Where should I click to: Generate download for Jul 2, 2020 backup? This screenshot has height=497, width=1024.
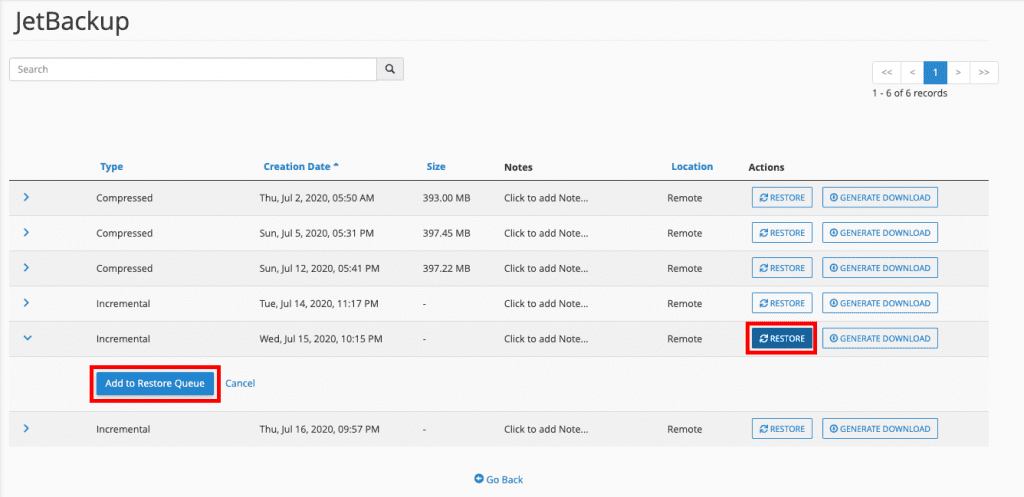(x=880, y=198)
